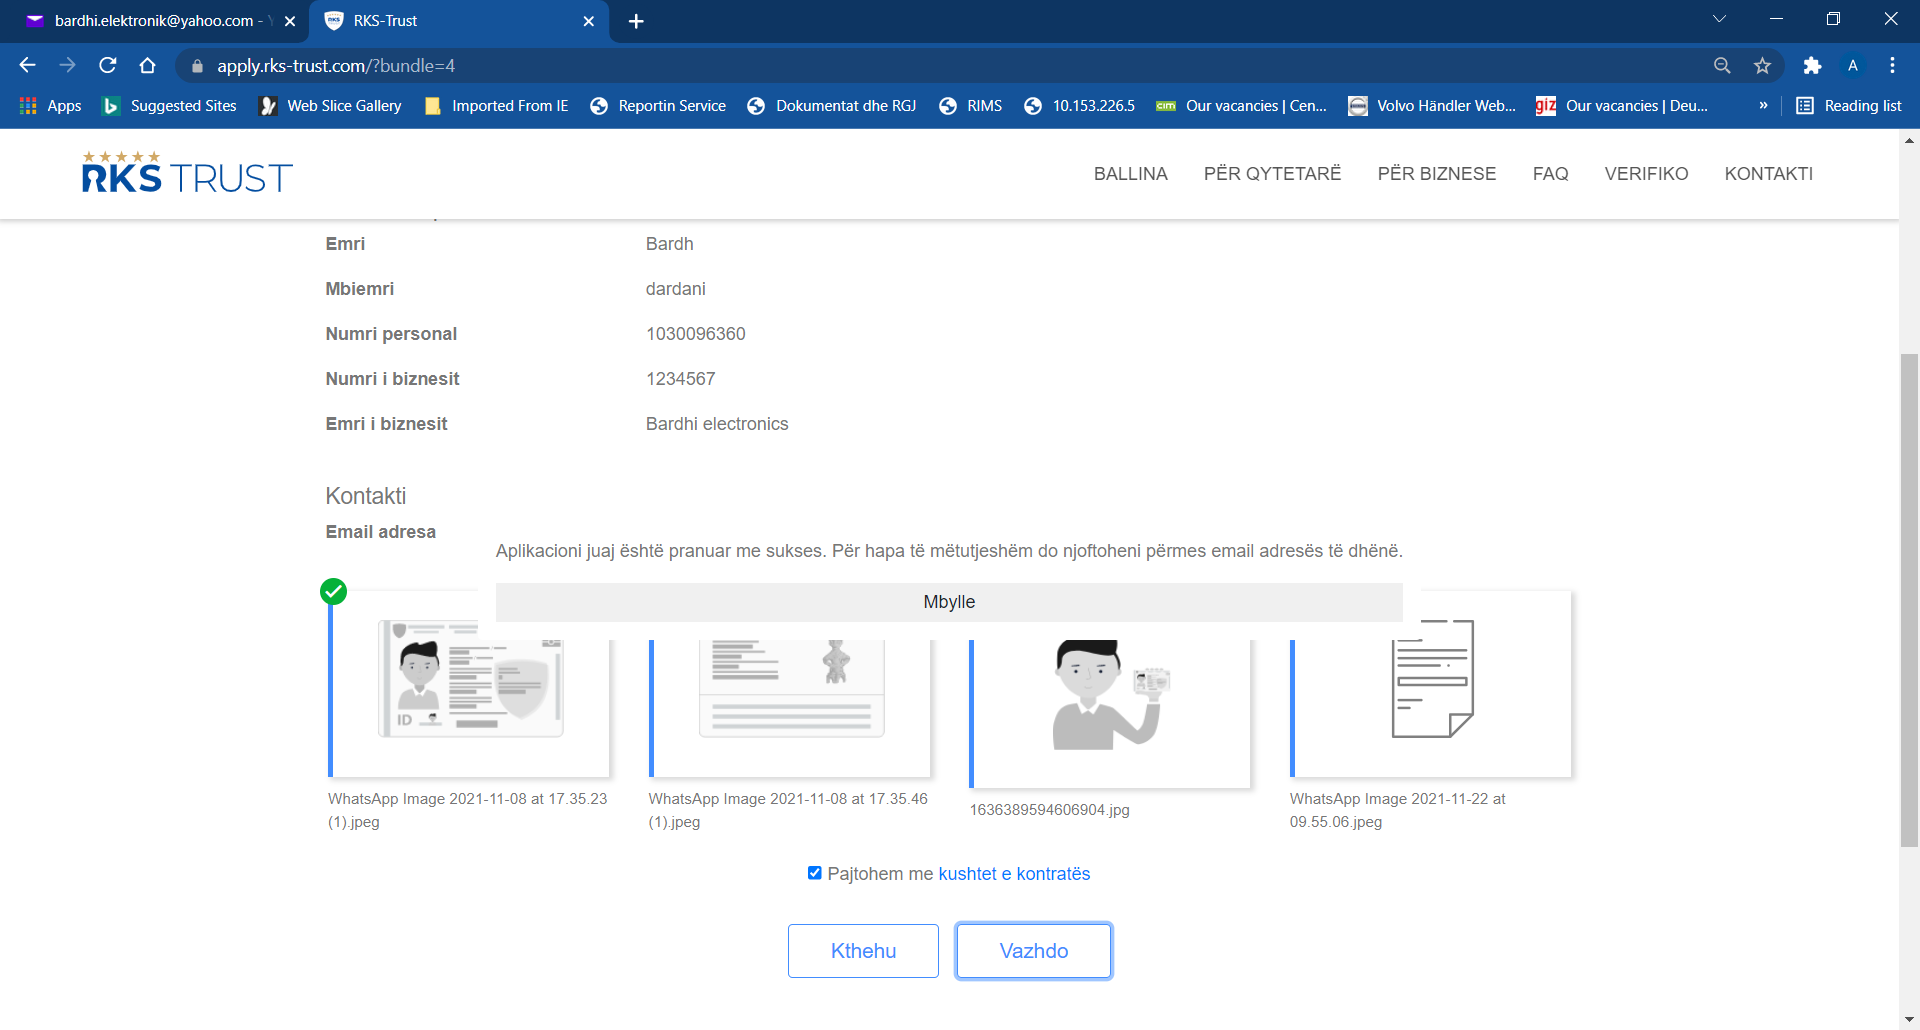
Task: Open BALLINA menu item
Action: coord(1130,174)
